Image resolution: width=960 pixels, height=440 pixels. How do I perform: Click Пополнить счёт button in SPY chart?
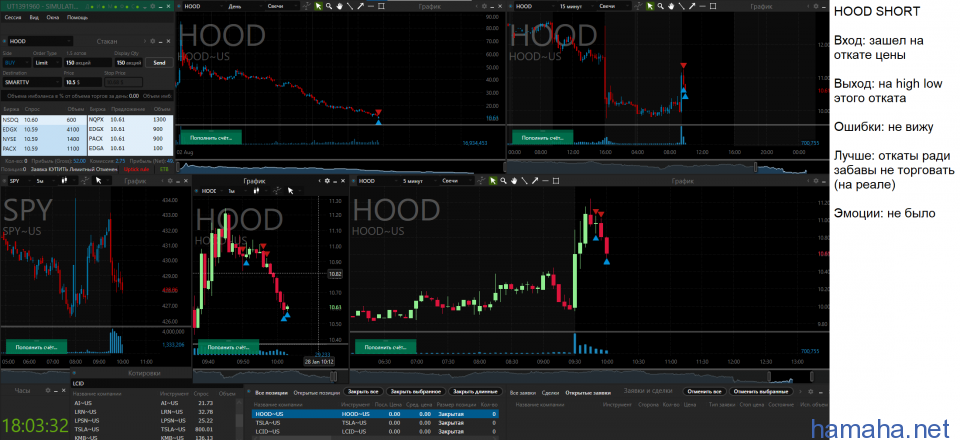tap(36, 346)
